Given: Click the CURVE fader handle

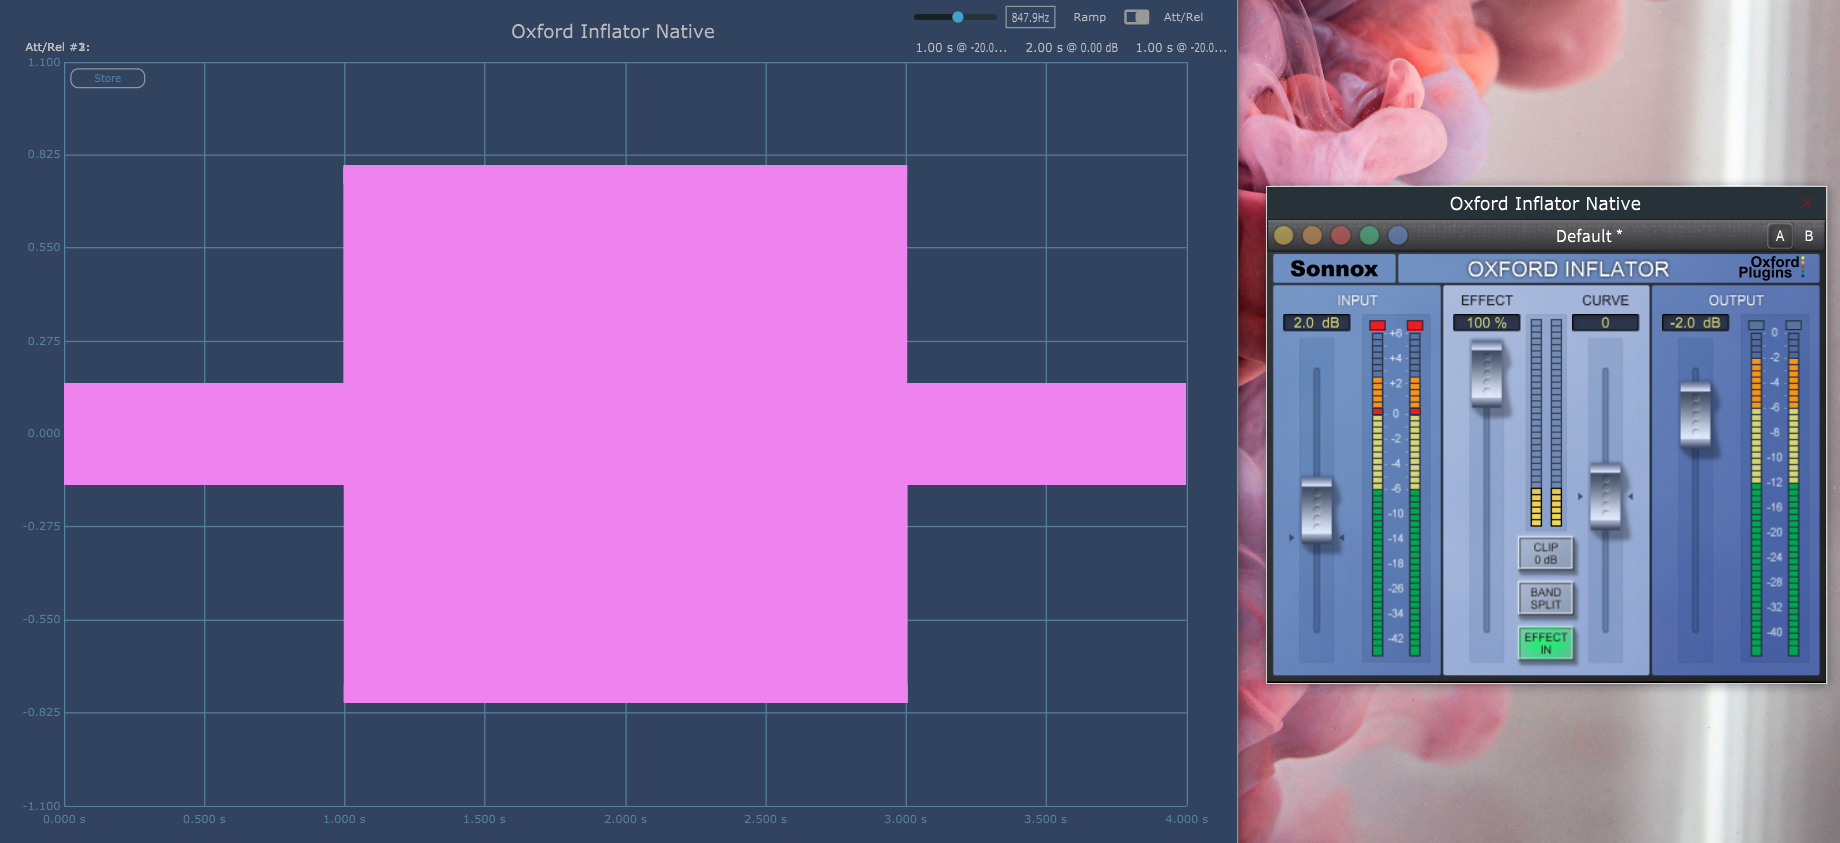Looking at the screenshot, I should point(1605,497).
